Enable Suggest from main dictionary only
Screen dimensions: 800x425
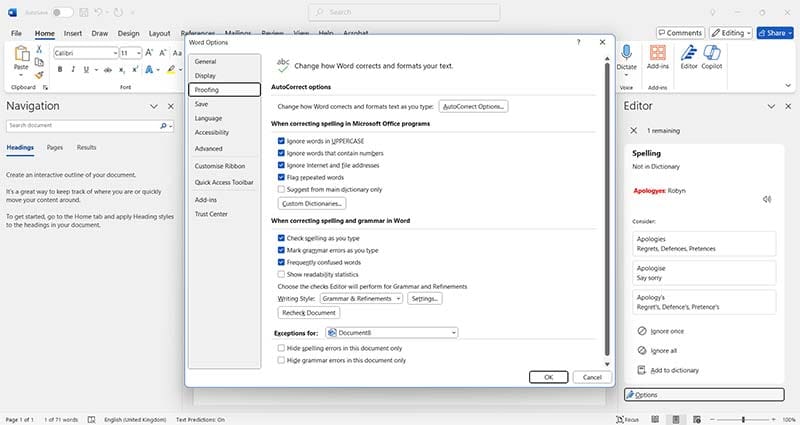point(281,189)
